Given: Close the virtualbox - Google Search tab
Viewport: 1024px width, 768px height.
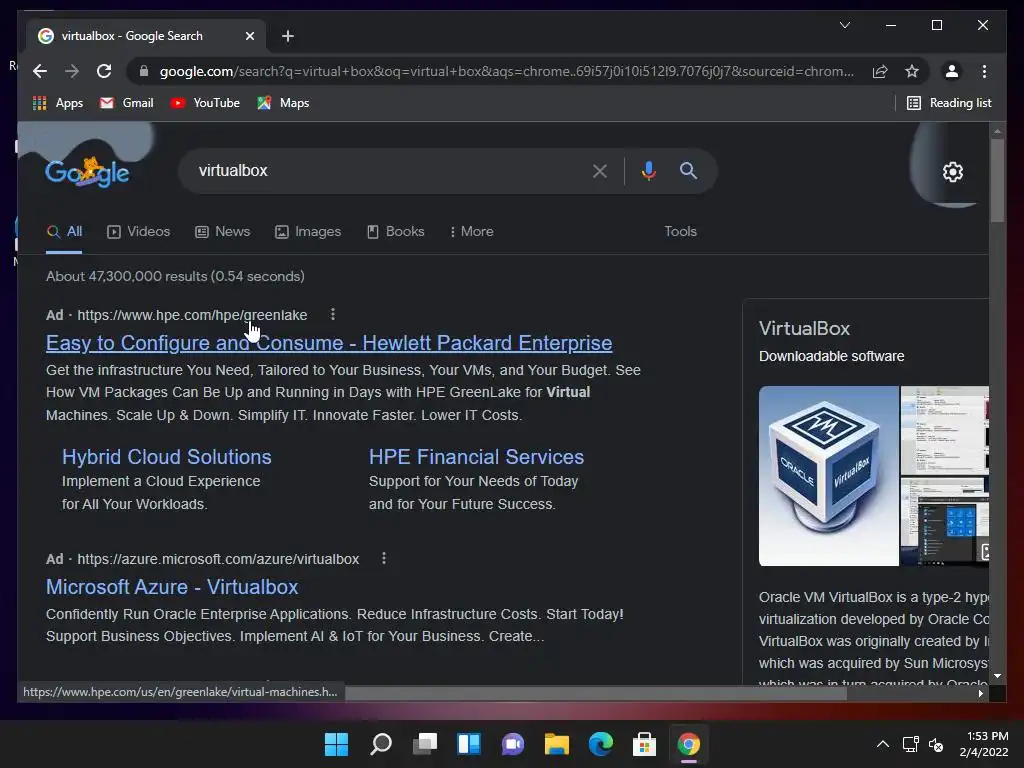Looking at the screenshot, I should pyautogui.click(x=249, y=36).
